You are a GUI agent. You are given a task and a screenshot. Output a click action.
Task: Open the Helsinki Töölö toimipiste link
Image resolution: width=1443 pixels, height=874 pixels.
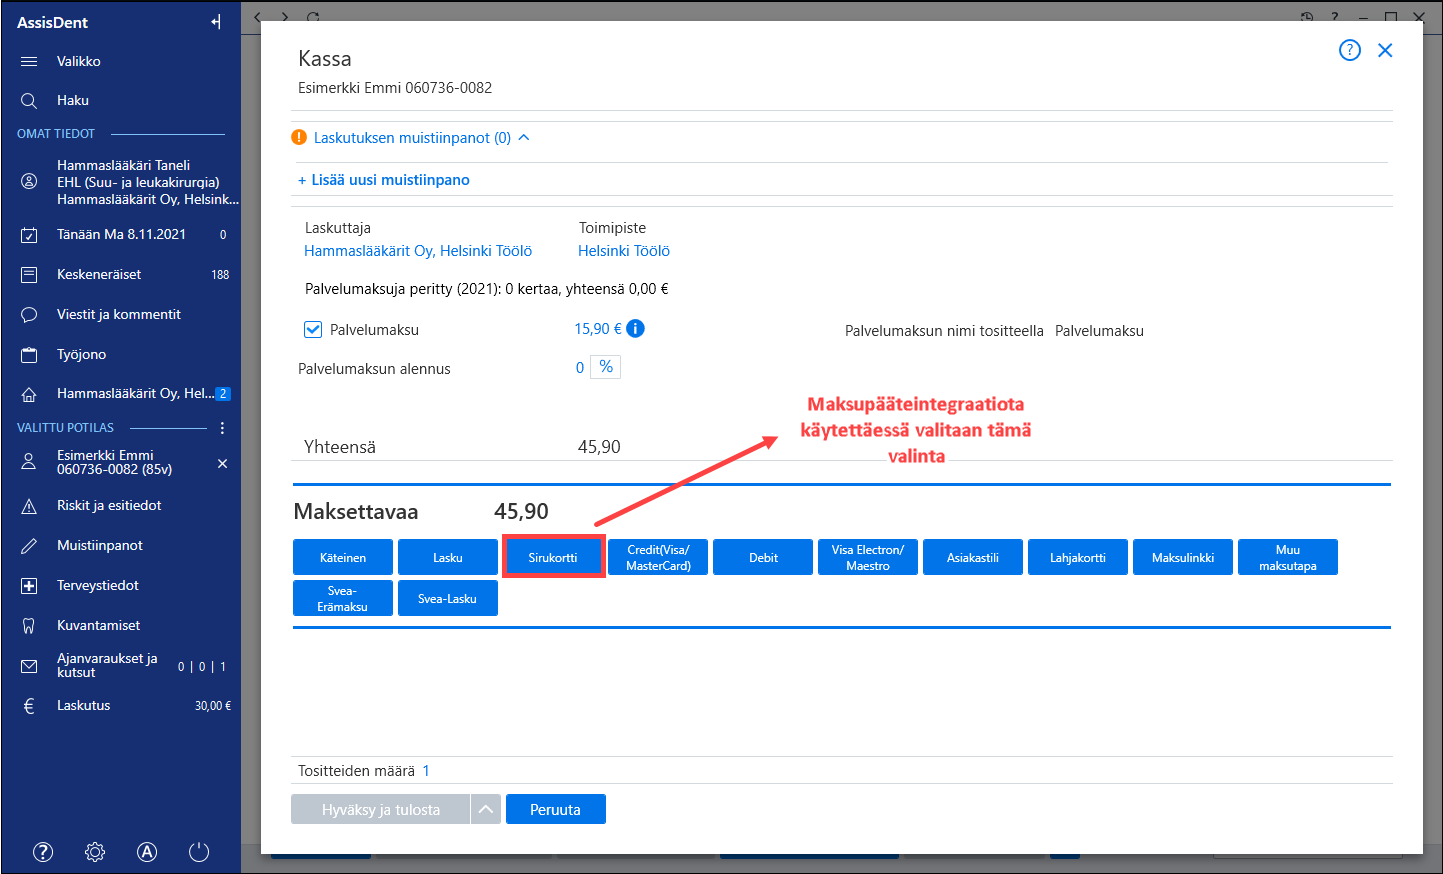coord(624,251)
